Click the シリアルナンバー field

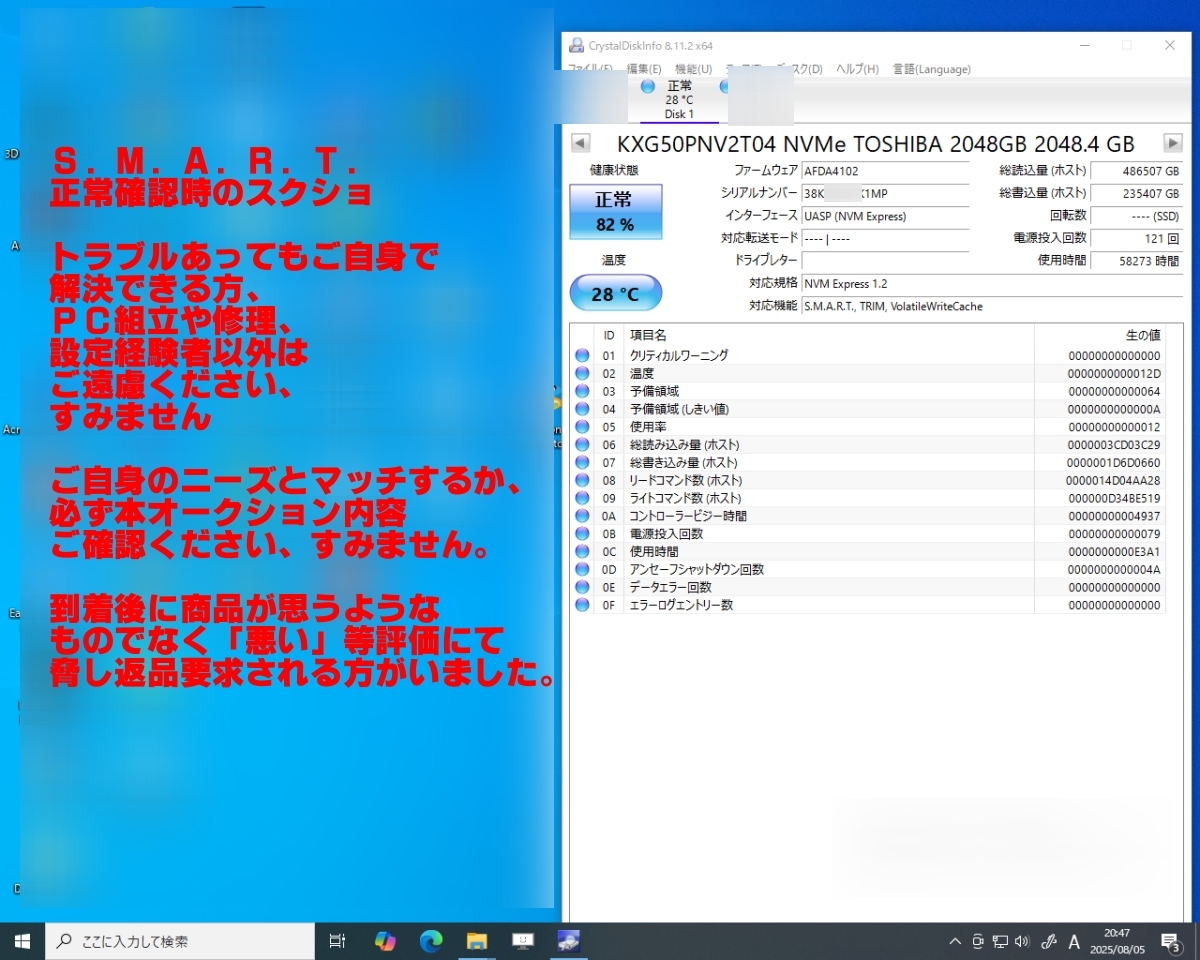tap(885, 193)
